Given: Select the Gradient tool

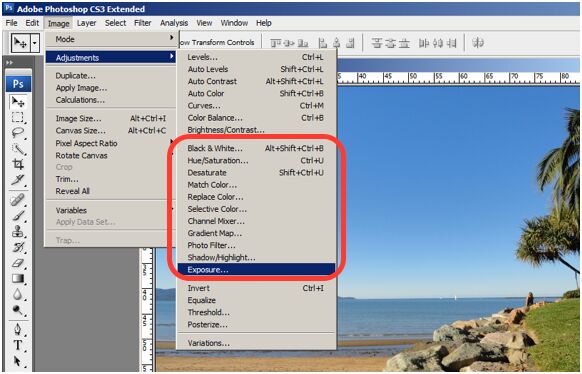Looking at the screenshot, I should pos(18,278).
